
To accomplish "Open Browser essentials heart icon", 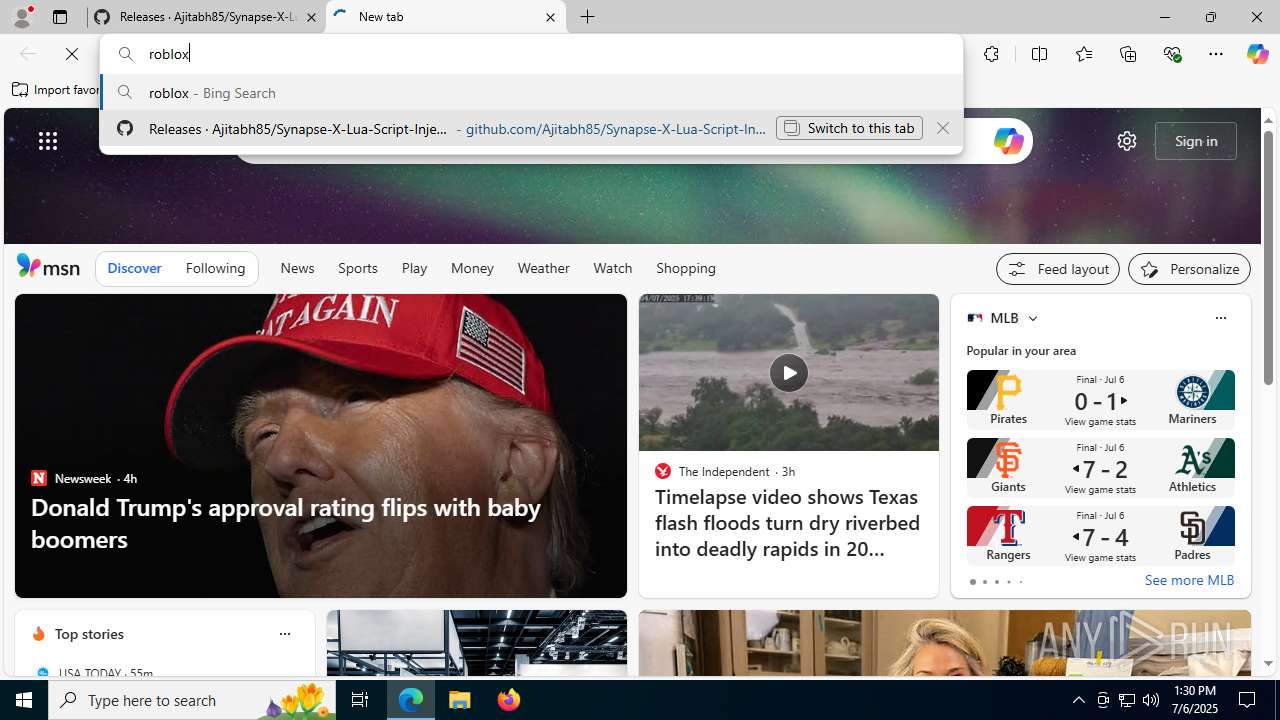I will [x=1172, y=54].
